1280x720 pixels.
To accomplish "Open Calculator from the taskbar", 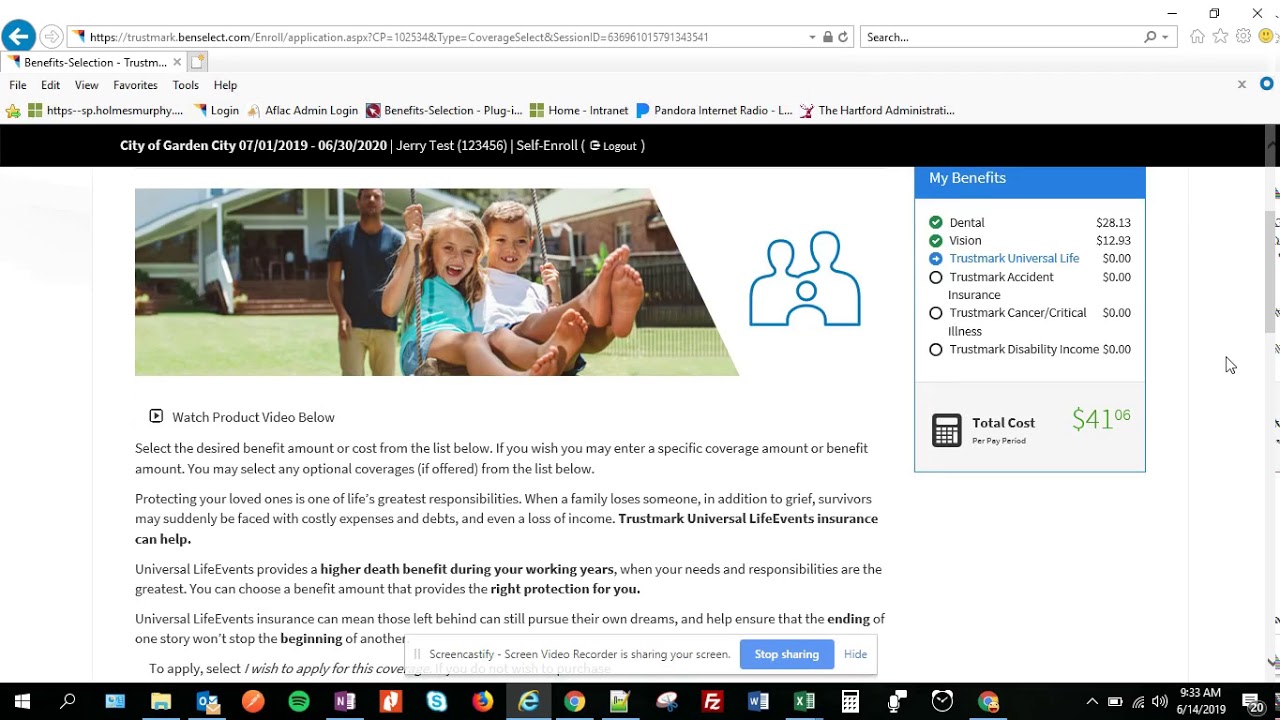I will click(850, 702).
